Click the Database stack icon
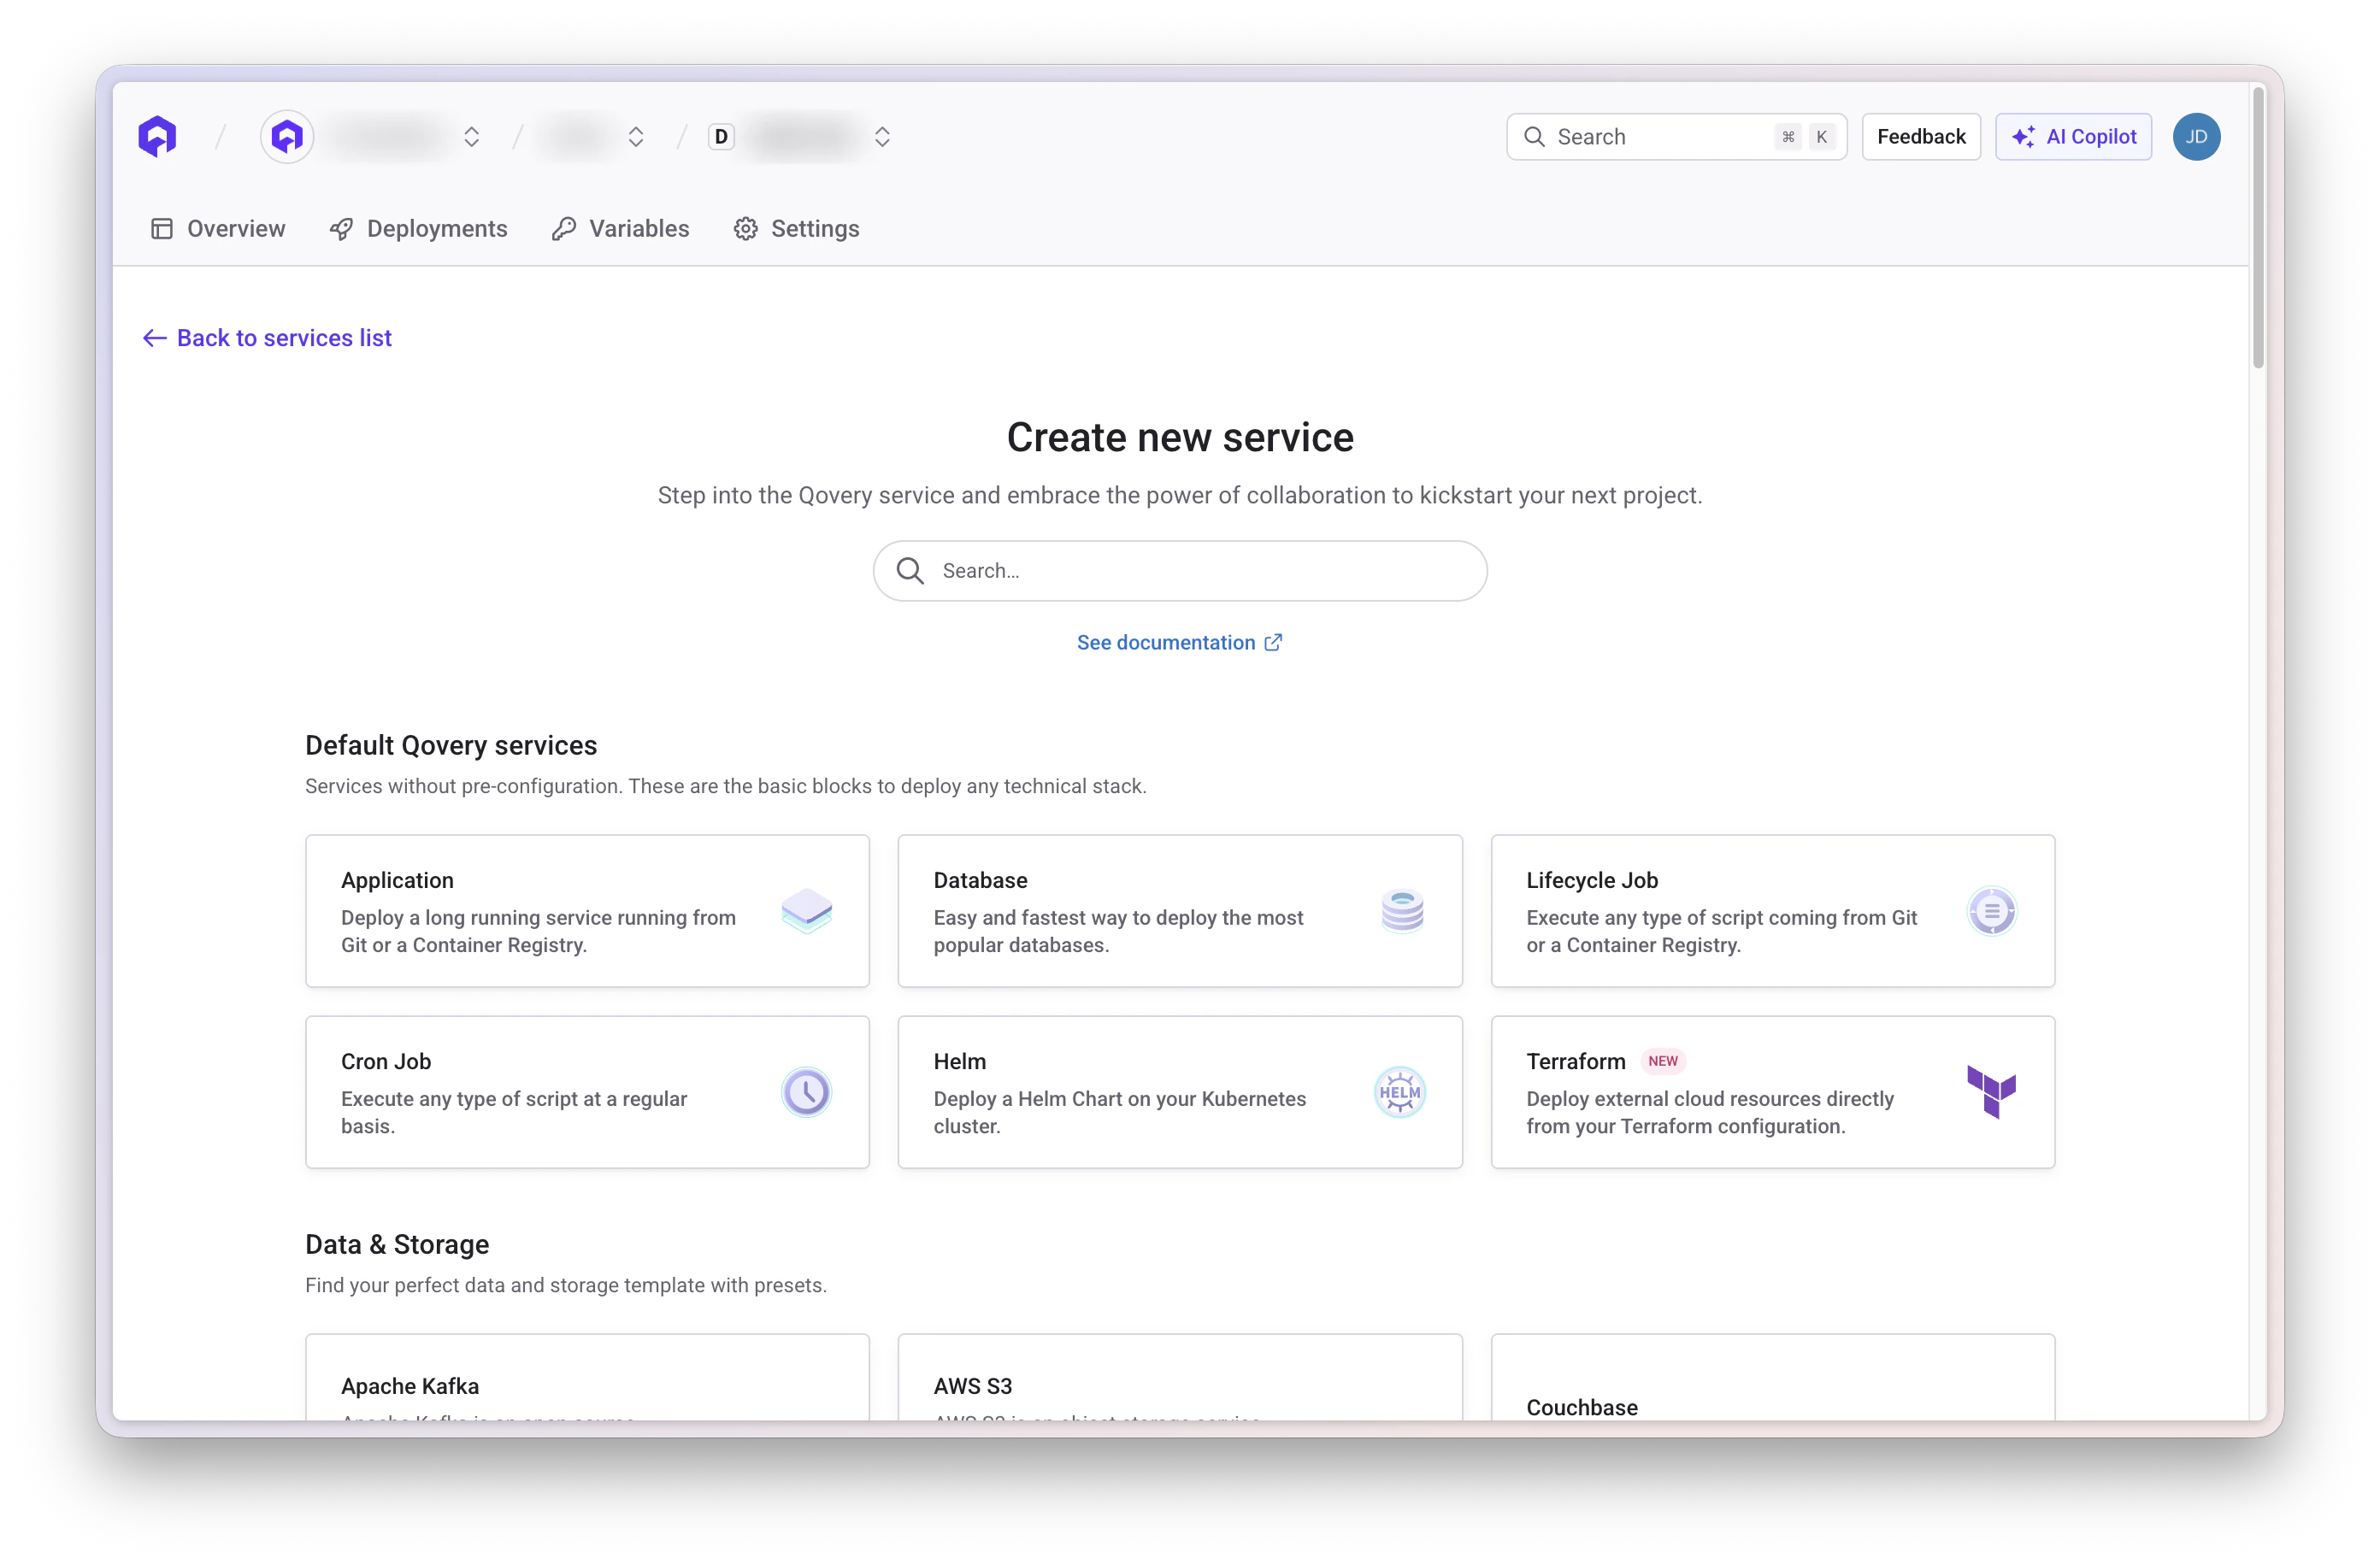This screenshot has width=2380, height=1564. pyautogui.click(x=1402, y=911)
